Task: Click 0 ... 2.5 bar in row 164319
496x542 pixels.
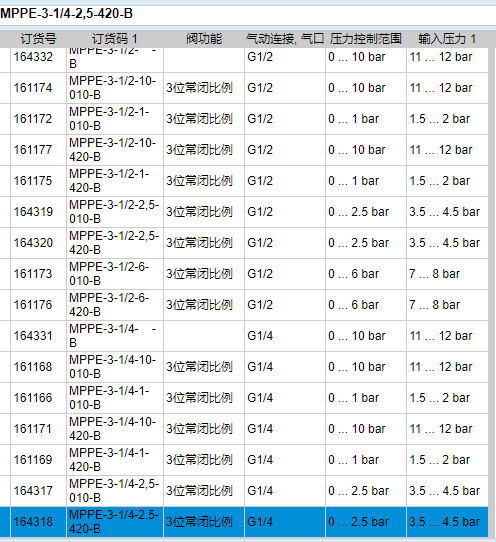Action: (x=358, y=212)
